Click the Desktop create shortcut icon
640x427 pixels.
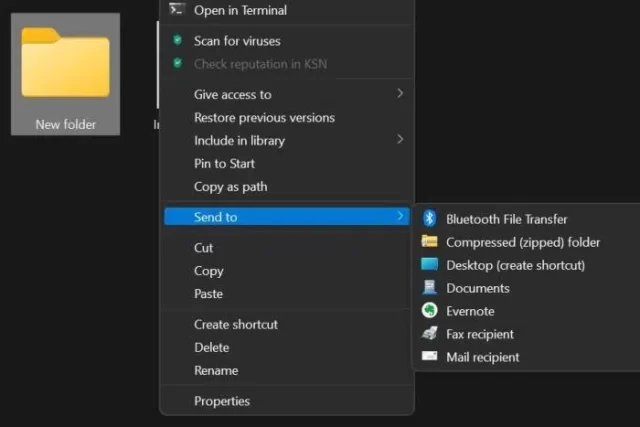tap(429, 264)
